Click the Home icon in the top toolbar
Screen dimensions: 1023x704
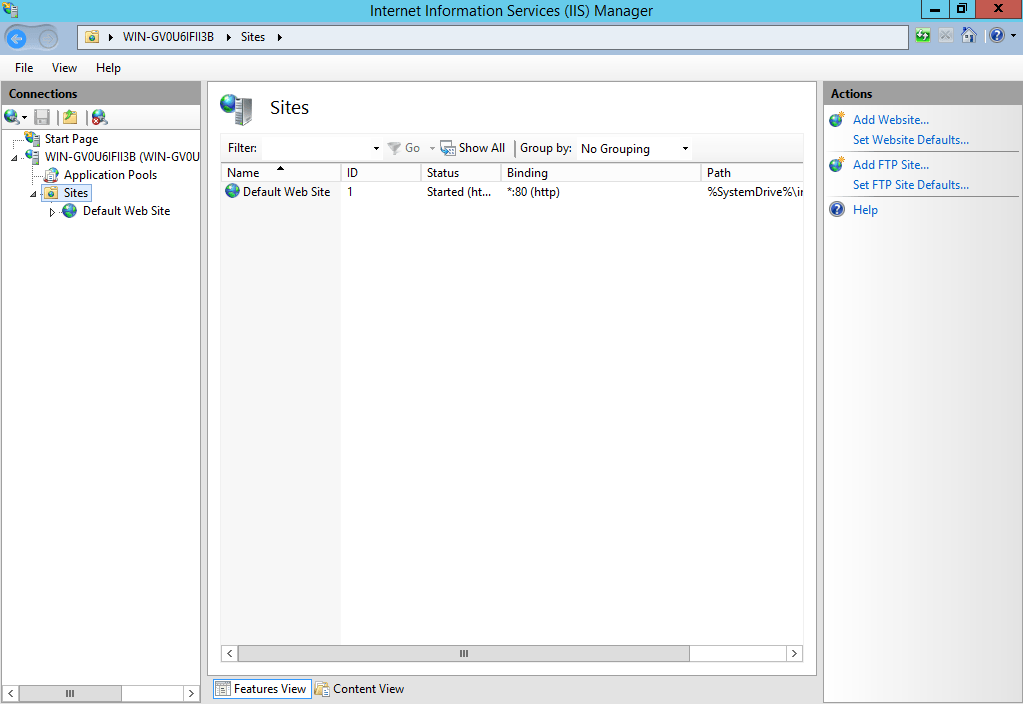[x=969, y=35]
